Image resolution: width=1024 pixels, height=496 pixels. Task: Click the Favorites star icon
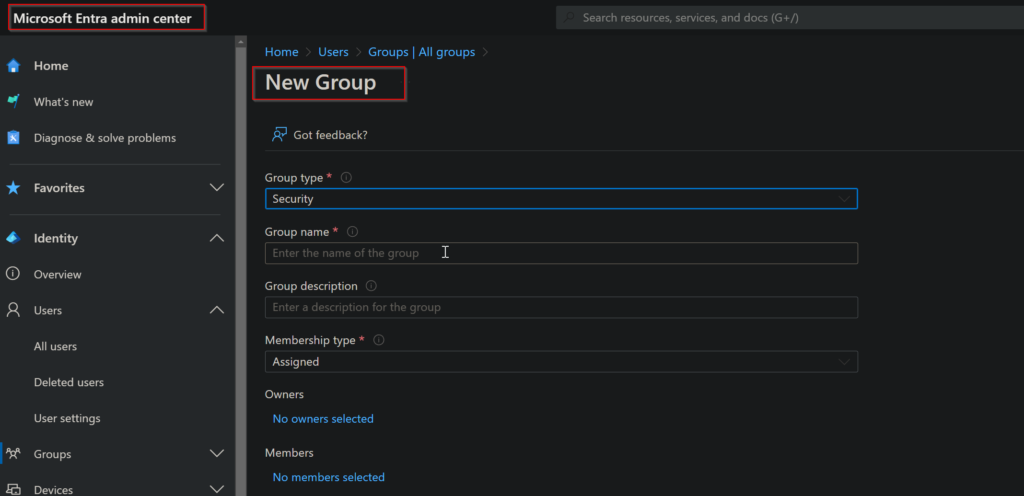pyautogui.click(x=13, y=188)
